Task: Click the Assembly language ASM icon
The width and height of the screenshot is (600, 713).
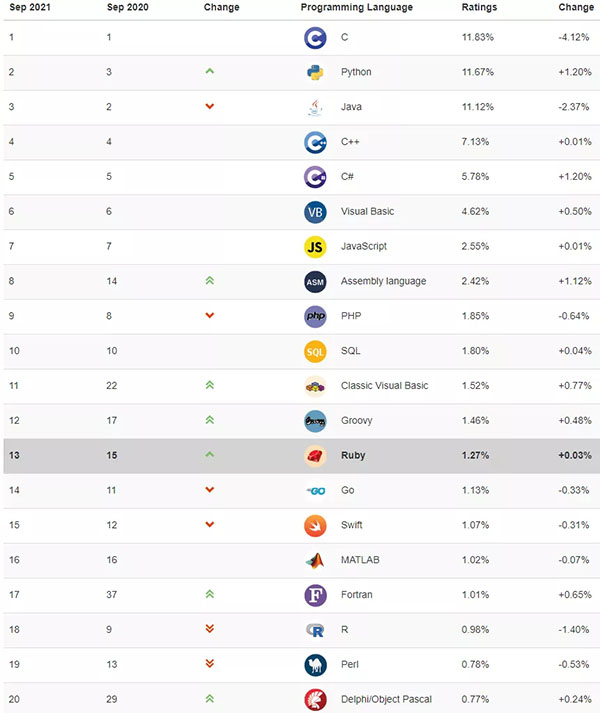Action: (315, 281)
